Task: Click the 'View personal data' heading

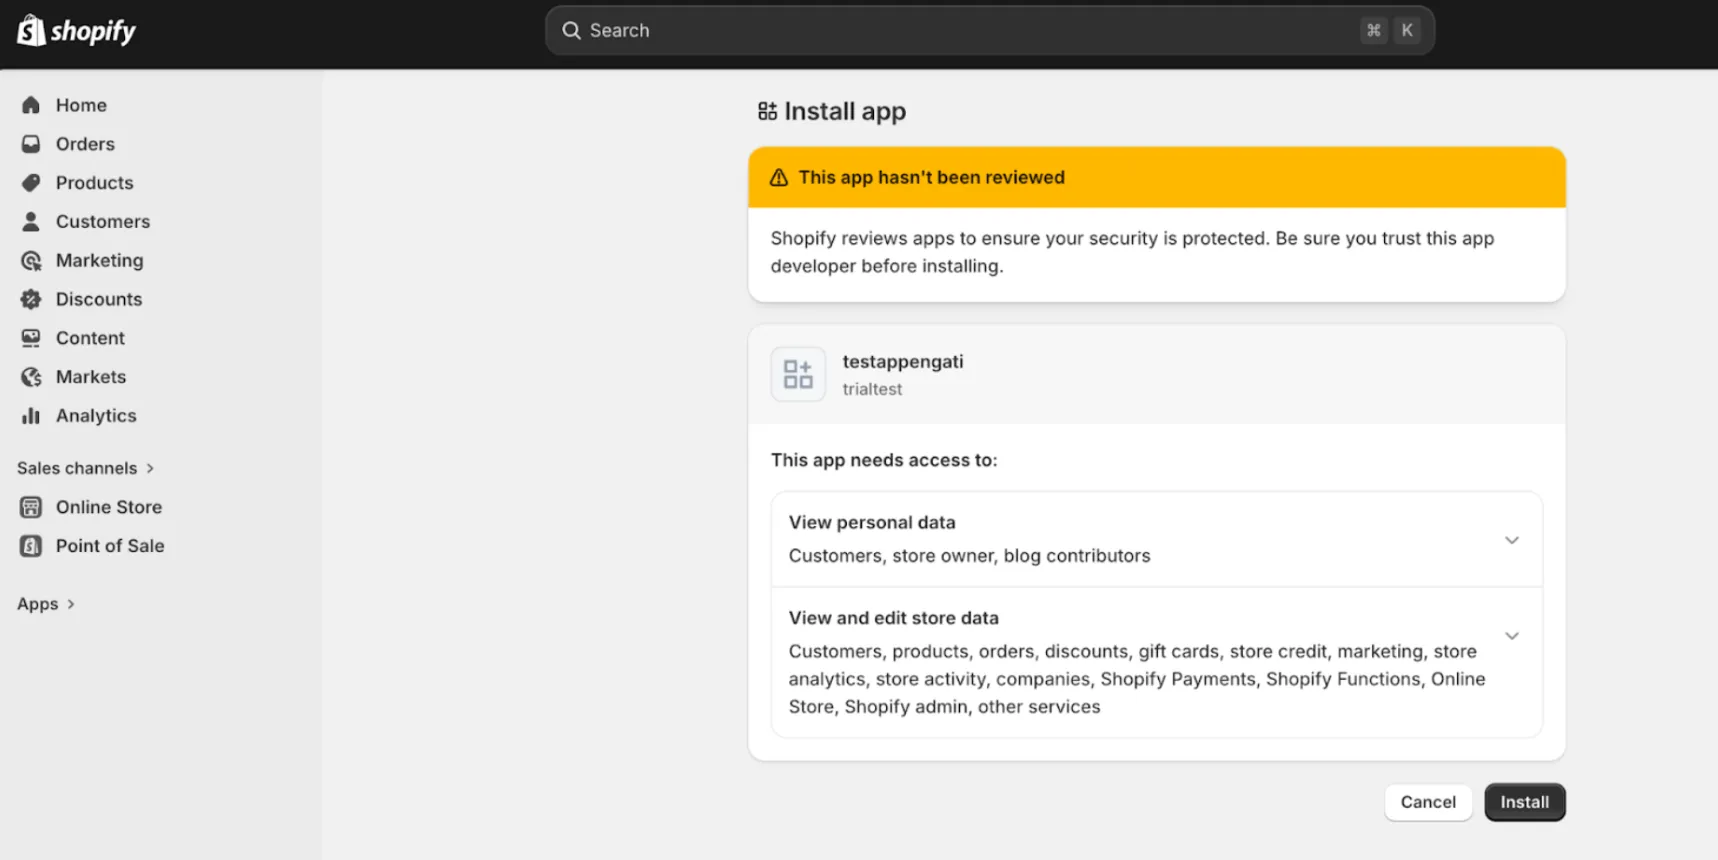Action: [872, 522]
